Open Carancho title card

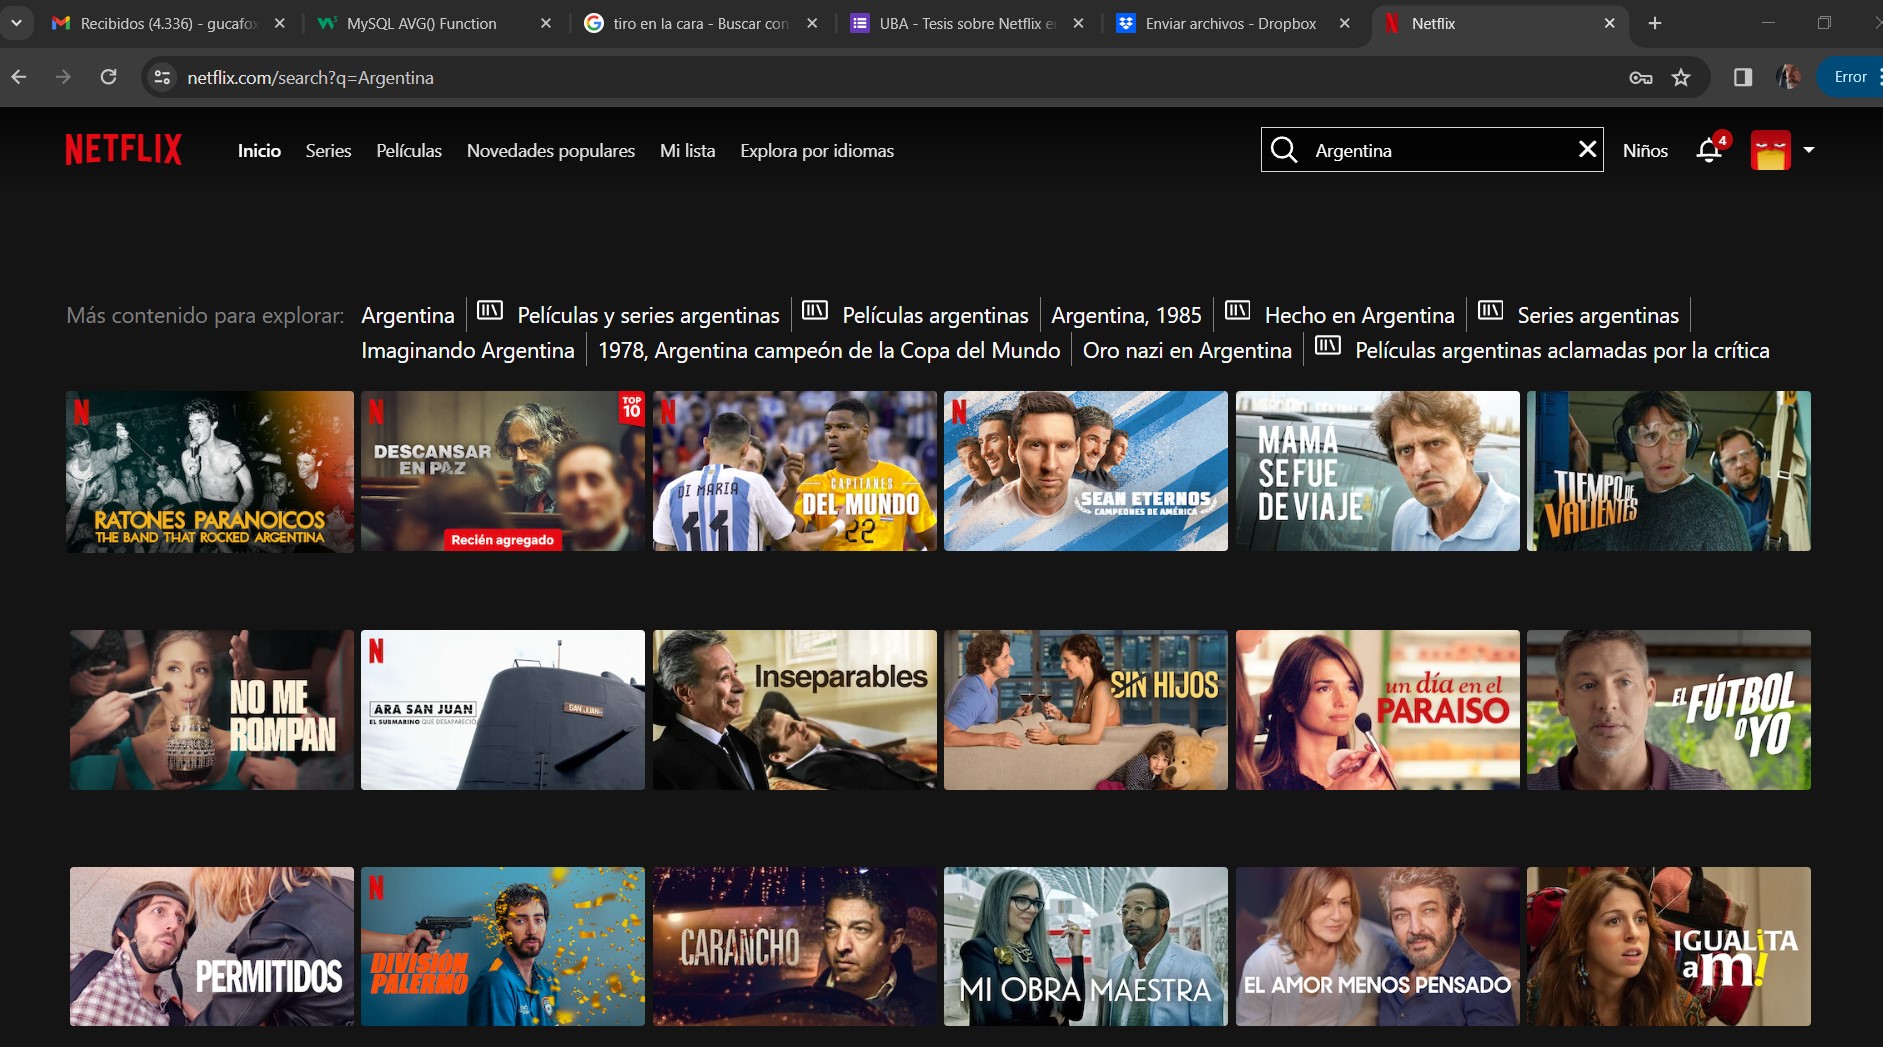coord(795,946)
